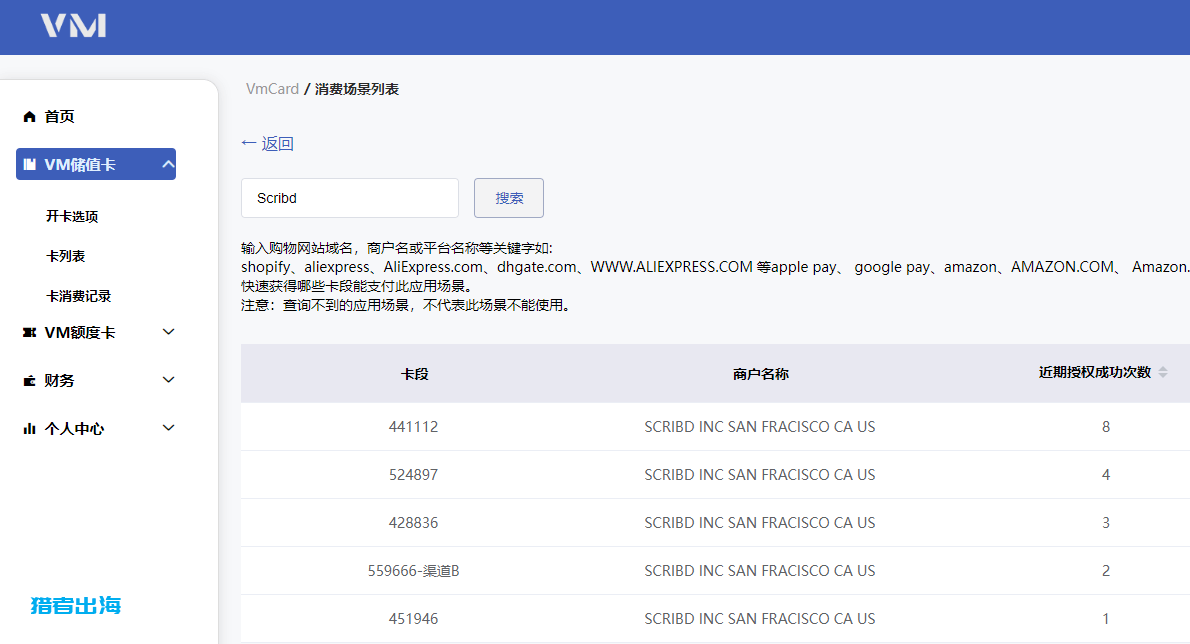Click the 注意 note text line
This screenshot has height=644, width=1190.
407,305
